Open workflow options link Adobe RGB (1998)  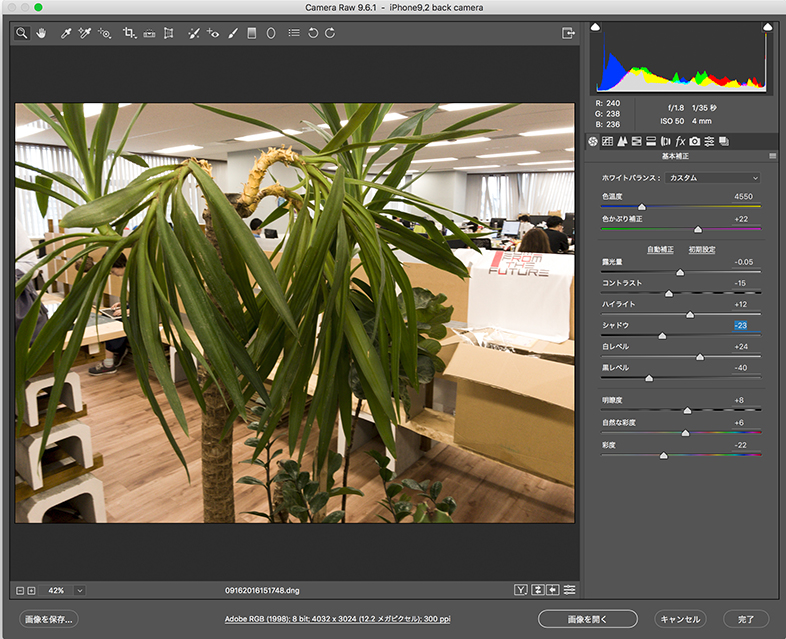click(337, 619)
